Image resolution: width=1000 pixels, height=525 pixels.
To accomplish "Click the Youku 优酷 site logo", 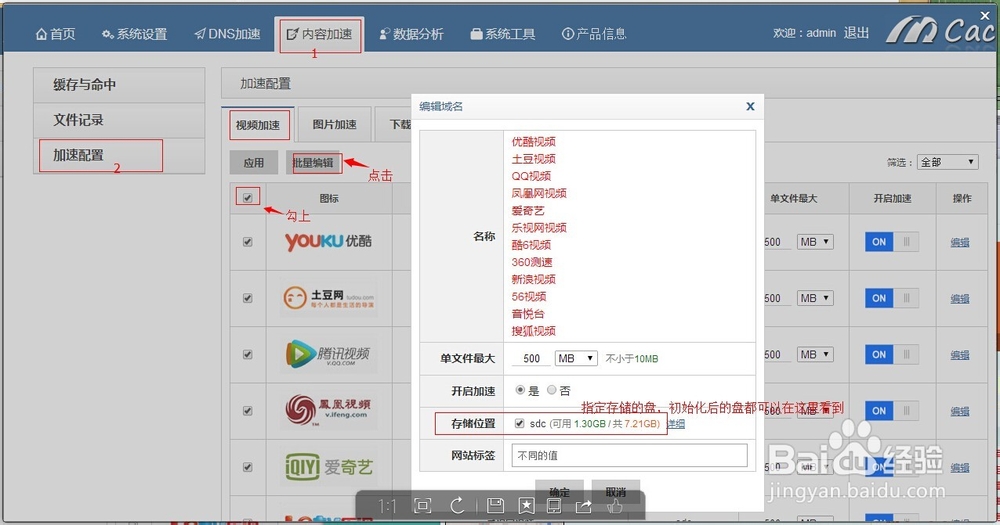I will coord(328,242).
